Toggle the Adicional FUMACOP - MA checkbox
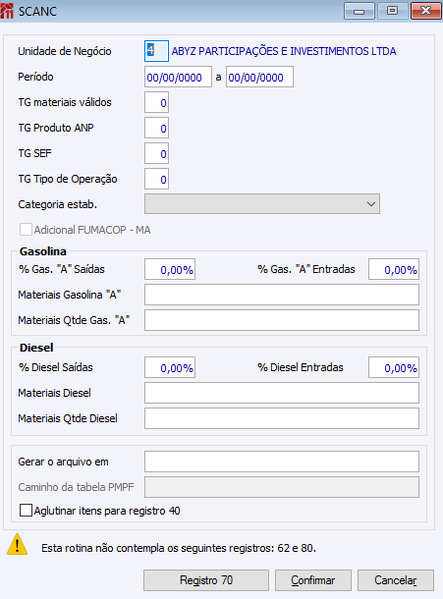443x599 pixels. point(26,230)
